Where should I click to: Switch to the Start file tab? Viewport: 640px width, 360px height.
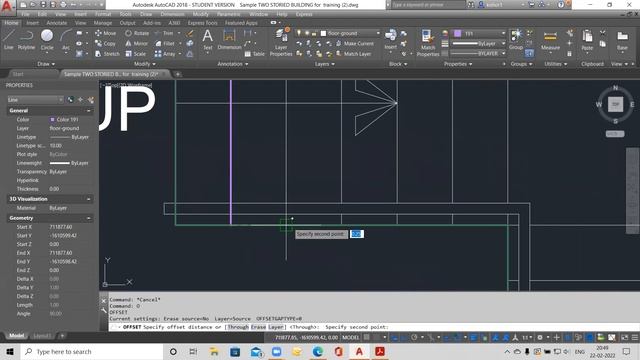coord(18,74)
